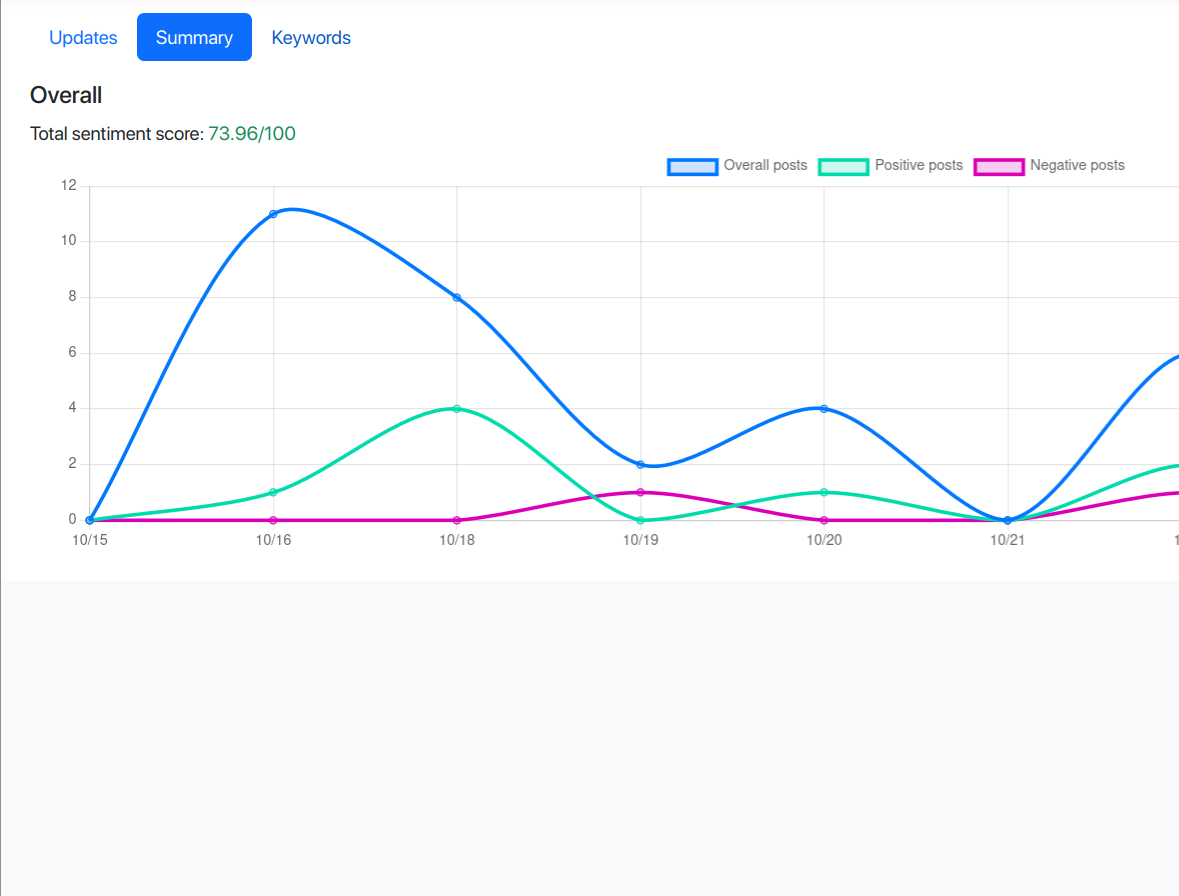
Task: Open the Keywords tab
Action: click(x=311, y=37)
